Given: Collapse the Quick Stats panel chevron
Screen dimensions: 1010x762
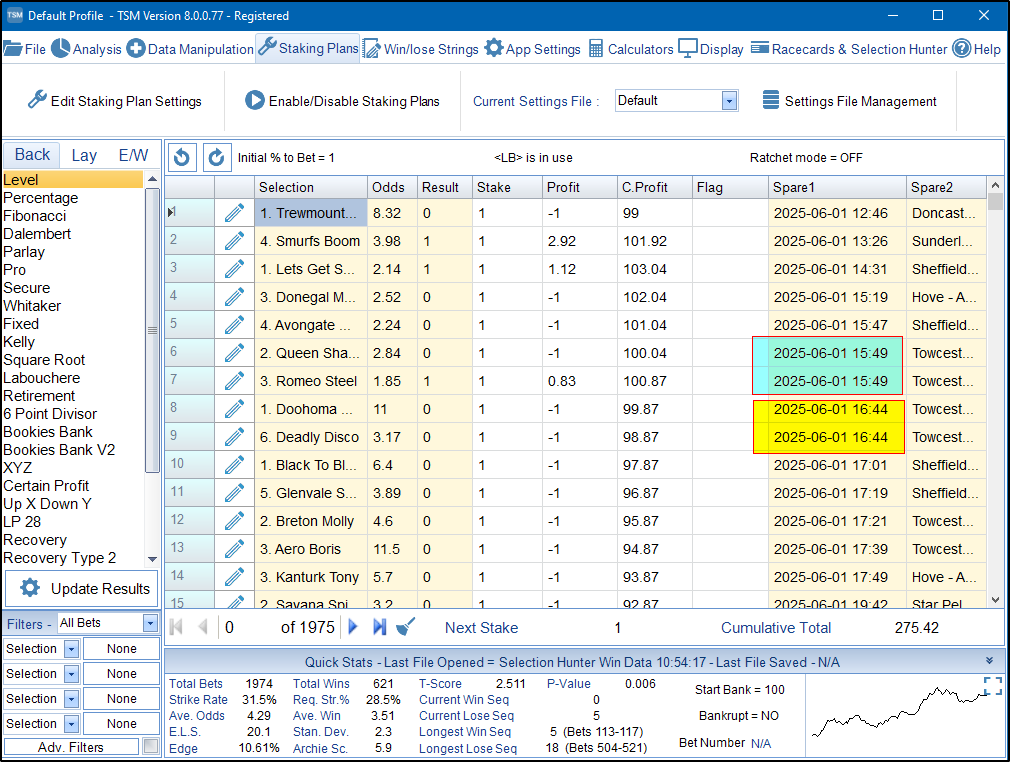Looking at the screenshot, I should click(989, 661).
